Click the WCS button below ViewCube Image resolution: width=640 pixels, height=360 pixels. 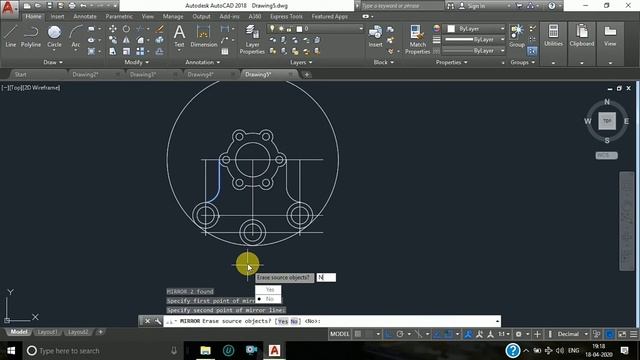607,156
